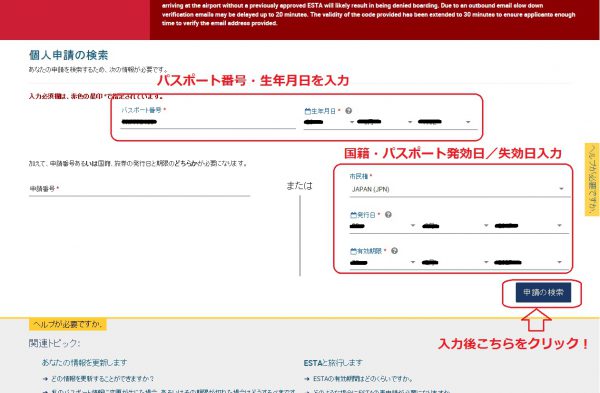The height and width of the screenshot is (393, 600).
Task: Expand the first 生年月日 date dropdown
Action: point(329,122)
